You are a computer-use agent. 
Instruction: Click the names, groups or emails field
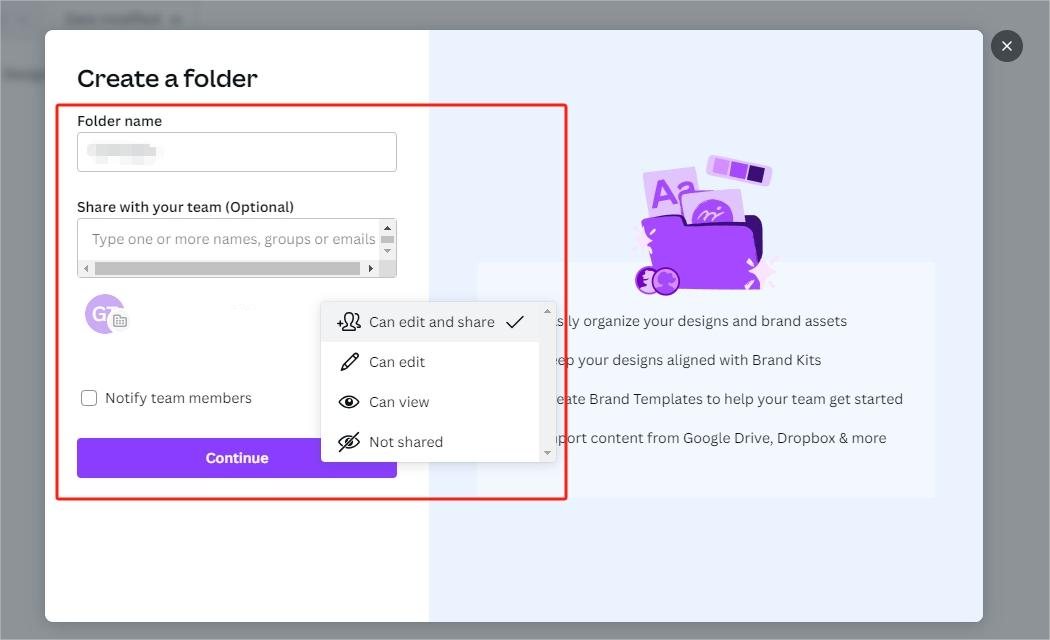[x=230, y=240]
